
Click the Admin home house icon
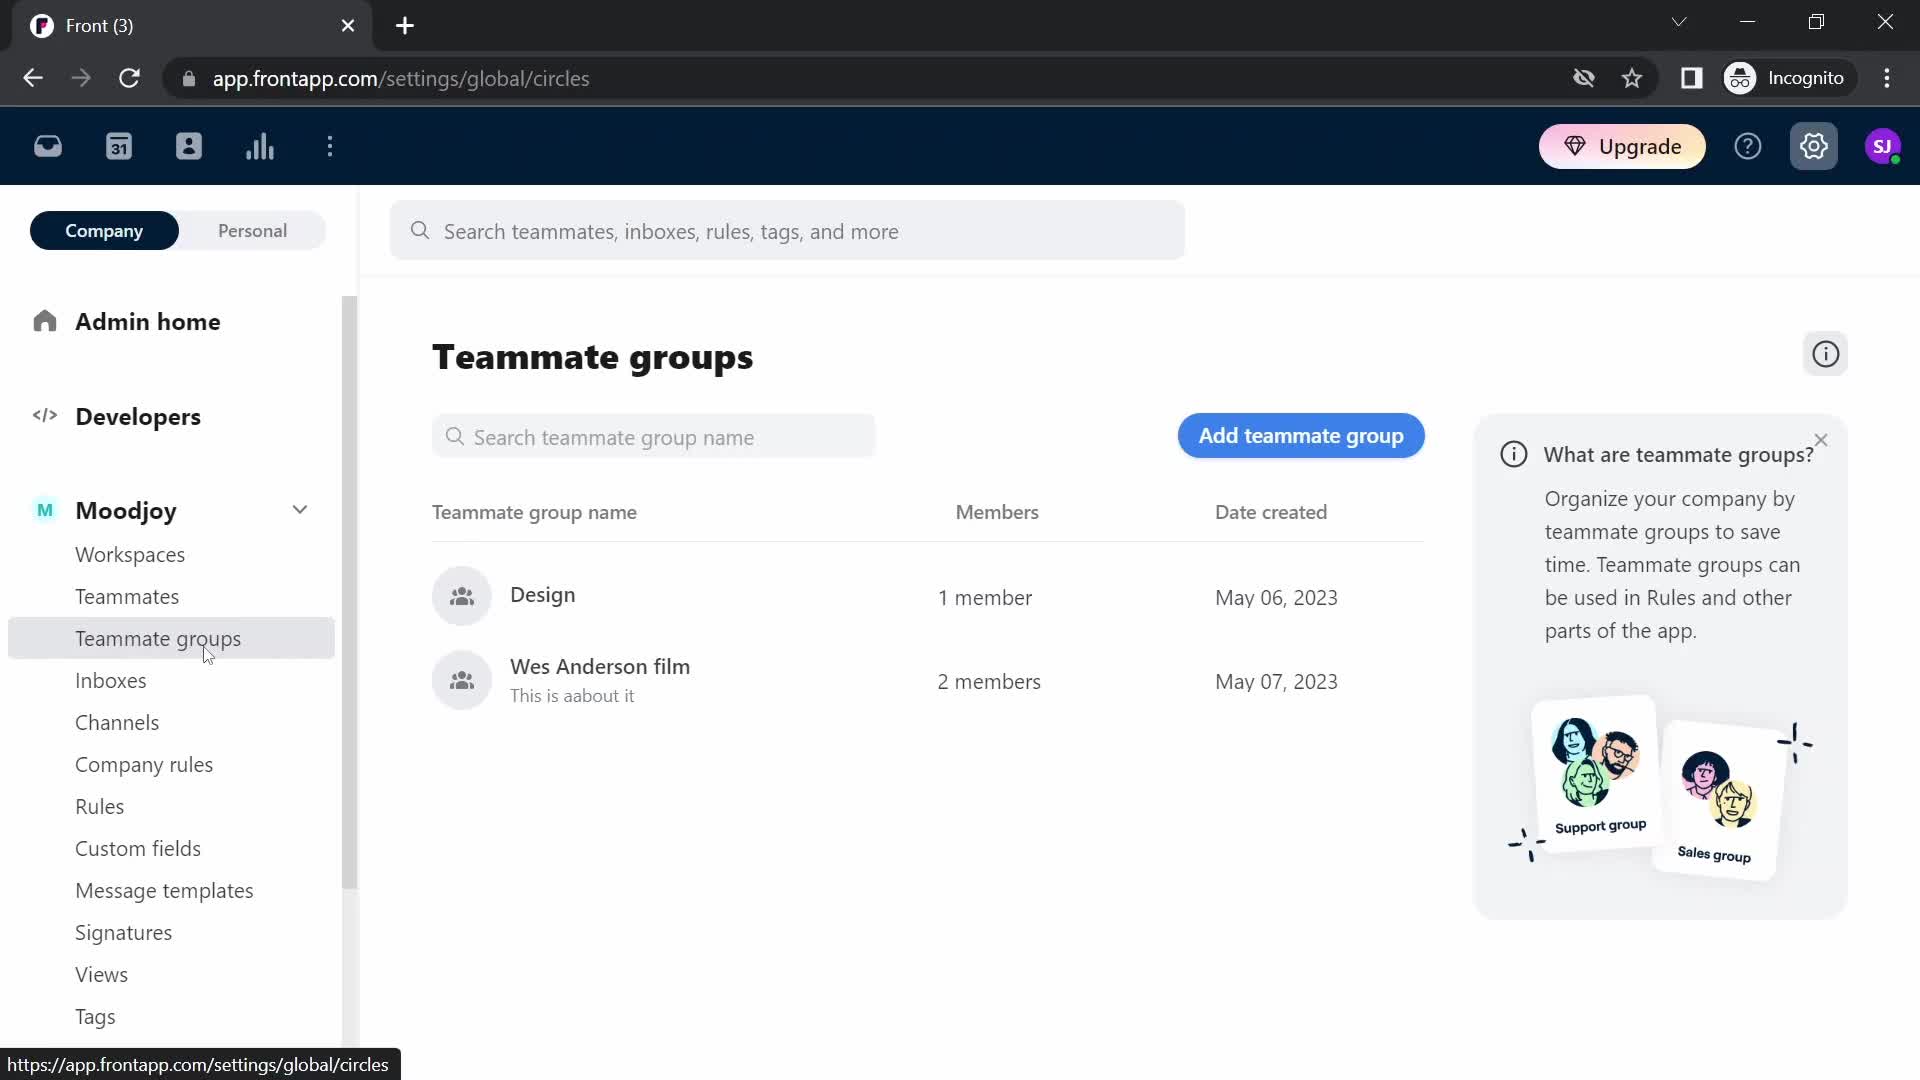pos(45,321)
